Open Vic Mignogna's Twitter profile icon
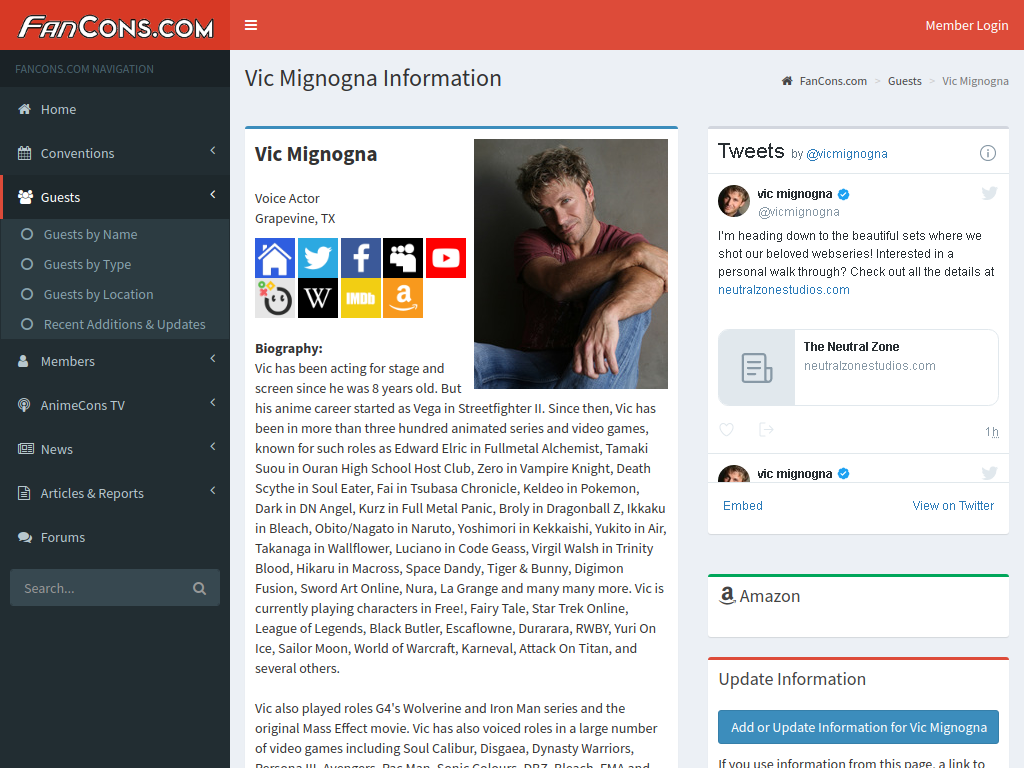Screen dimensions: 1024x768 pos(318,258)
